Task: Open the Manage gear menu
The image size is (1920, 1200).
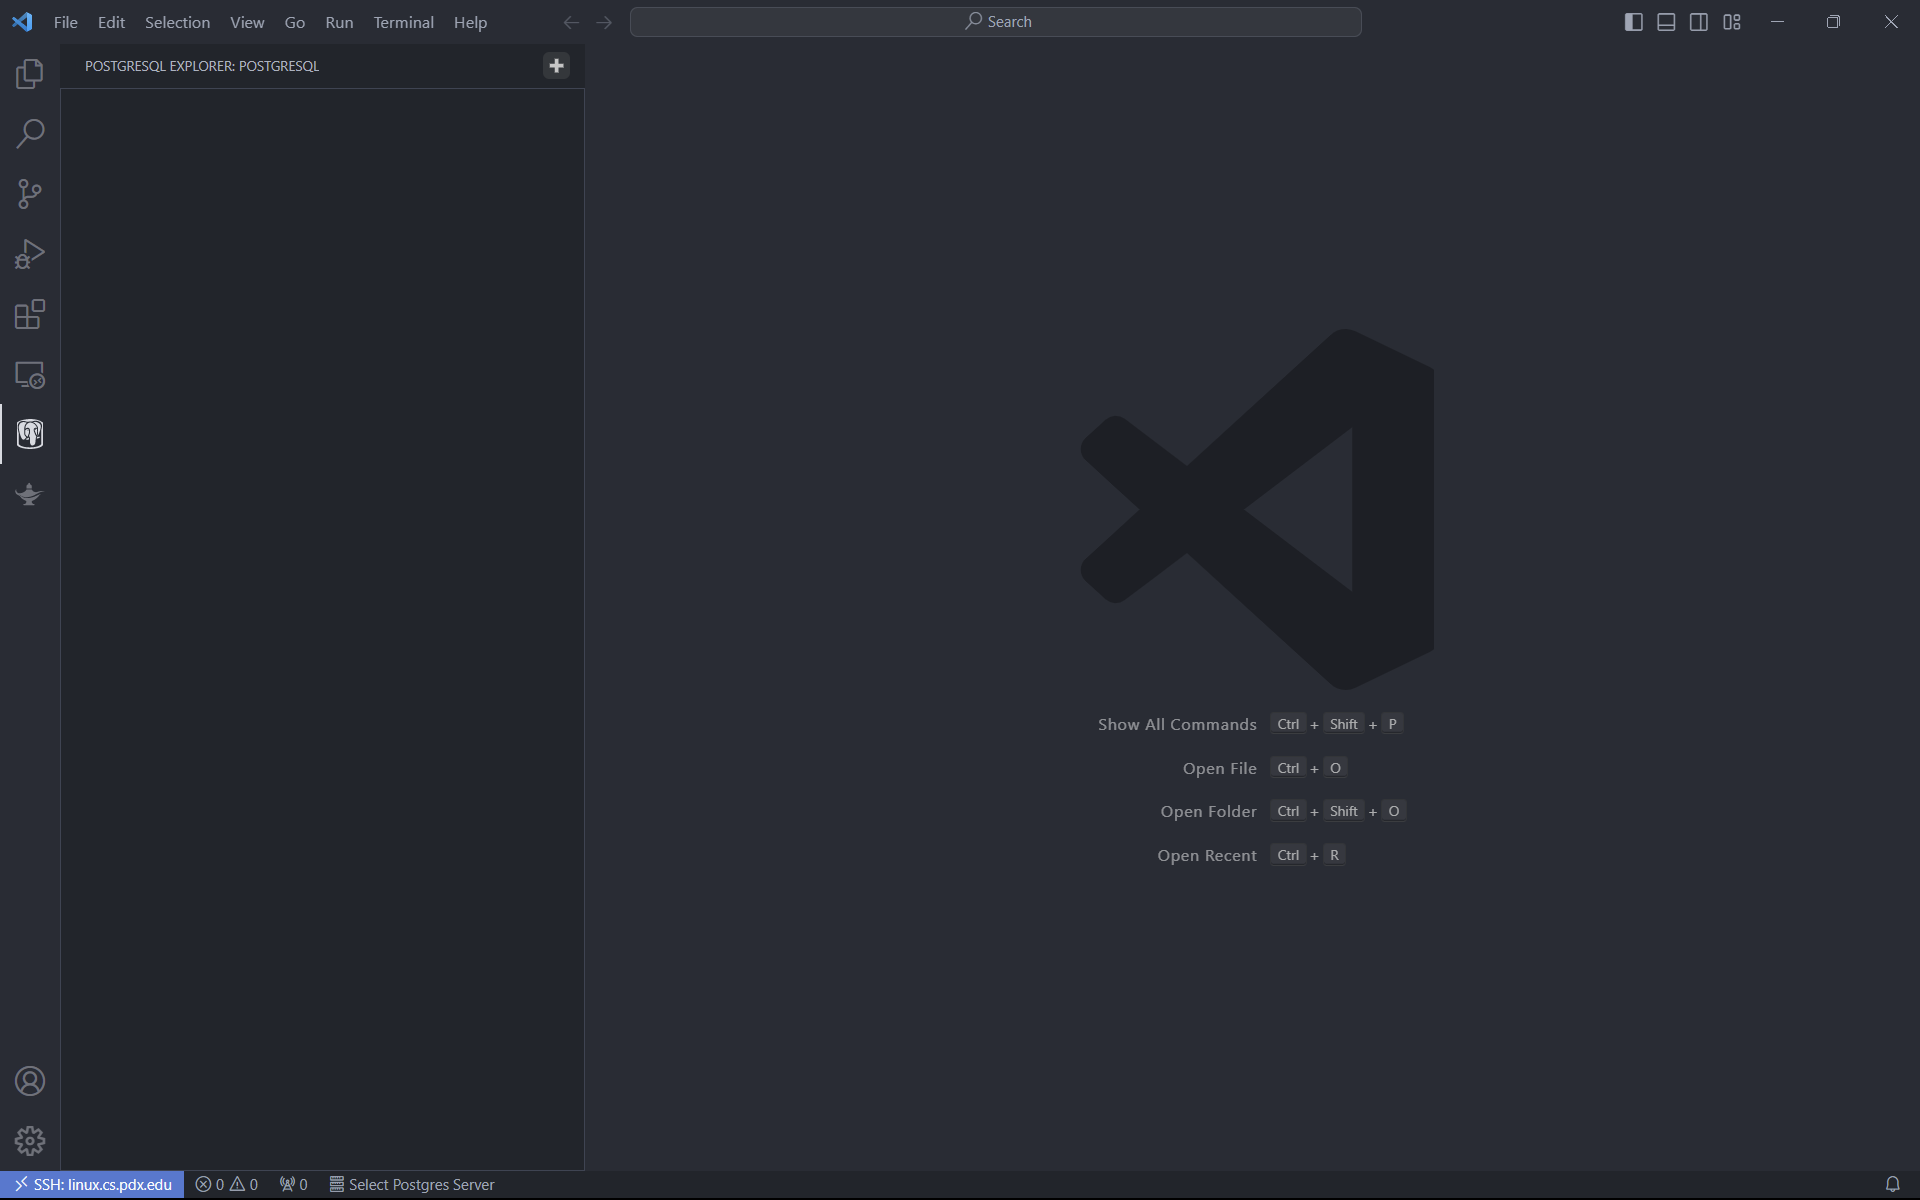Action: 30,1141
